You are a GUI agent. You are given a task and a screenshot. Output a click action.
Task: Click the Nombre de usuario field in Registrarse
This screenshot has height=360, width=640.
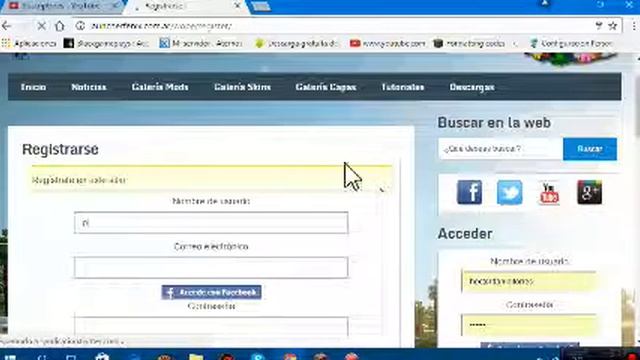point(211,223)
